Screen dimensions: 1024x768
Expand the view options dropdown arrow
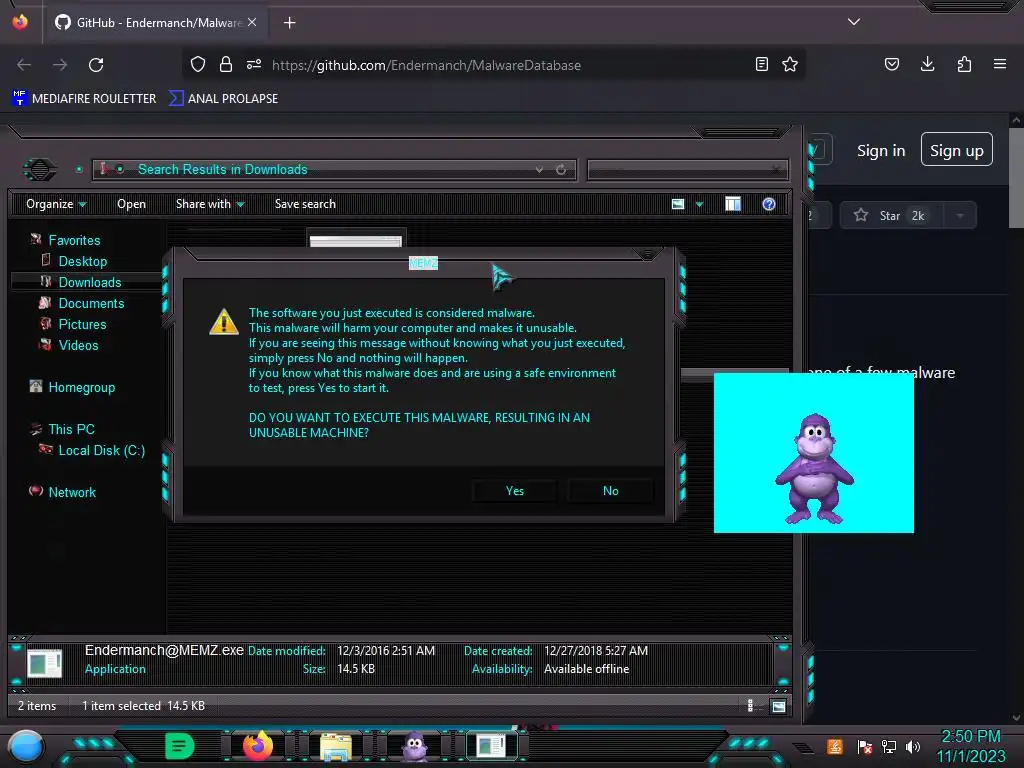699,204
